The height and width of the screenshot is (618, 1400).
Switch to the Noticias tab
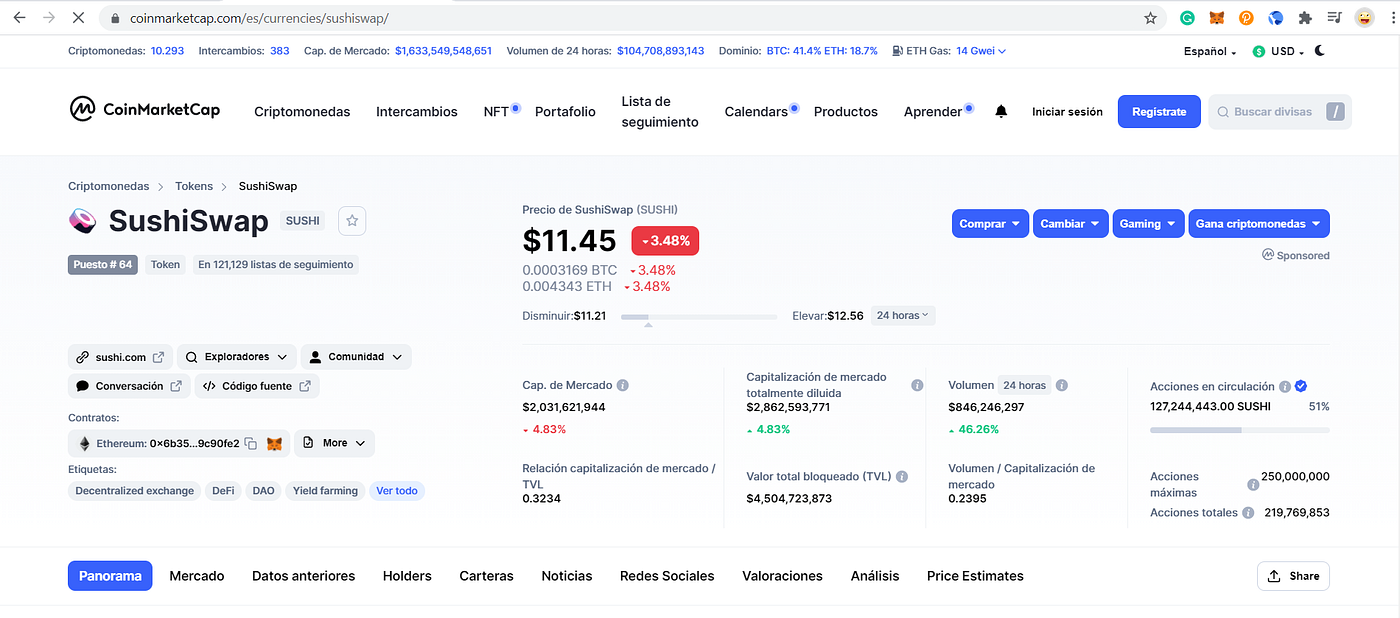pos(567,576)
